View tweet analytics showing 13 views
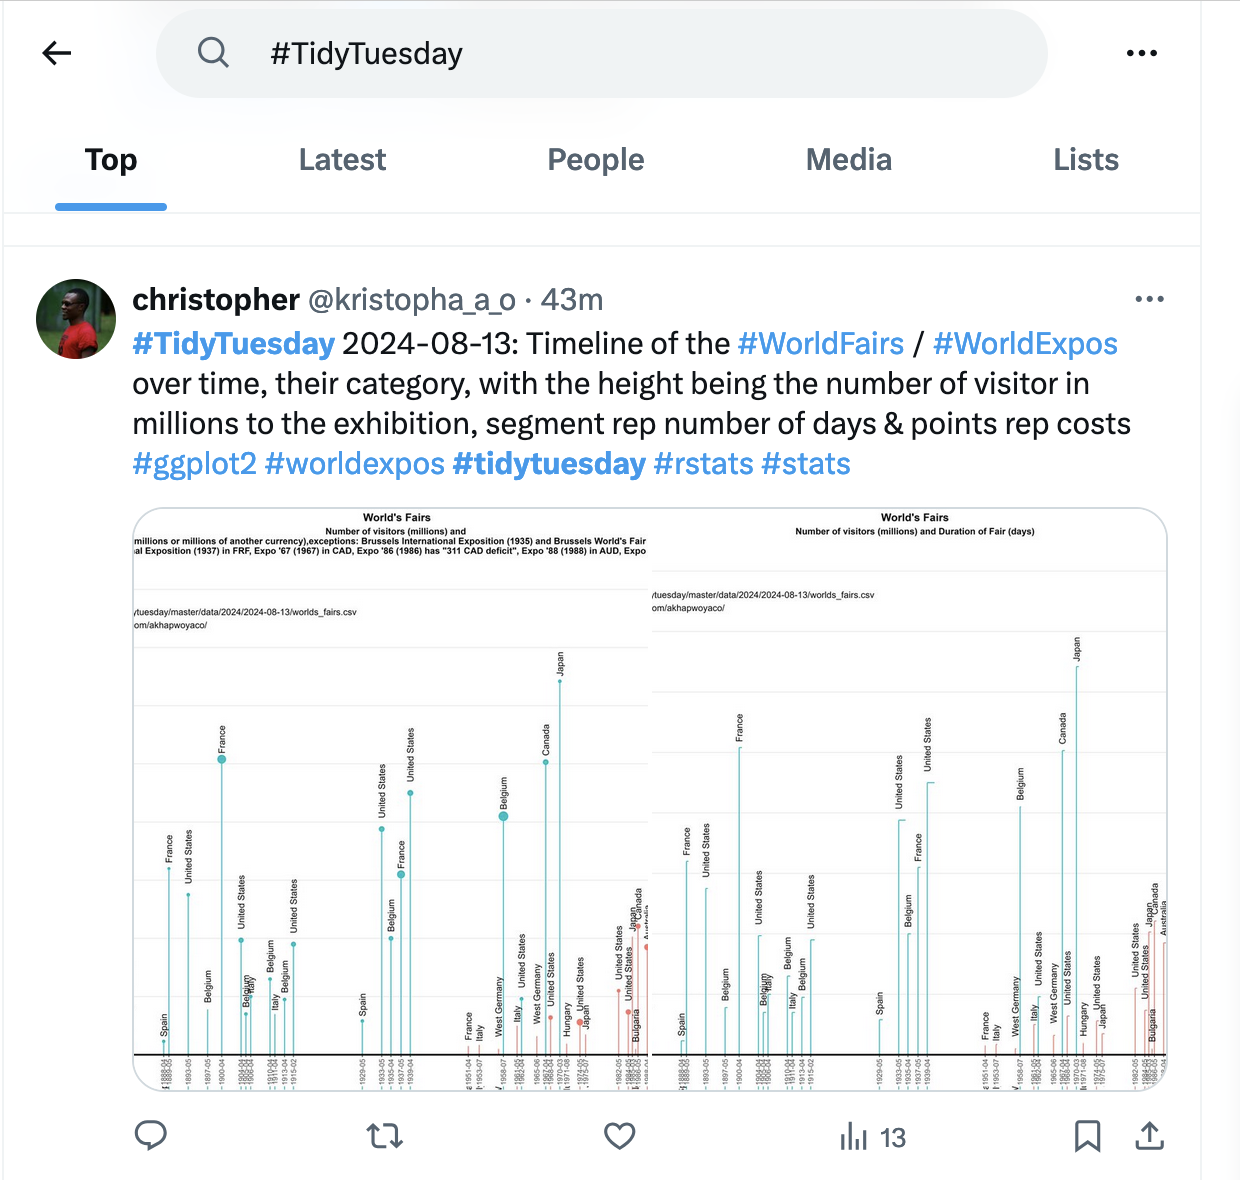The image size is (1240, 1180). [873, 1137]
